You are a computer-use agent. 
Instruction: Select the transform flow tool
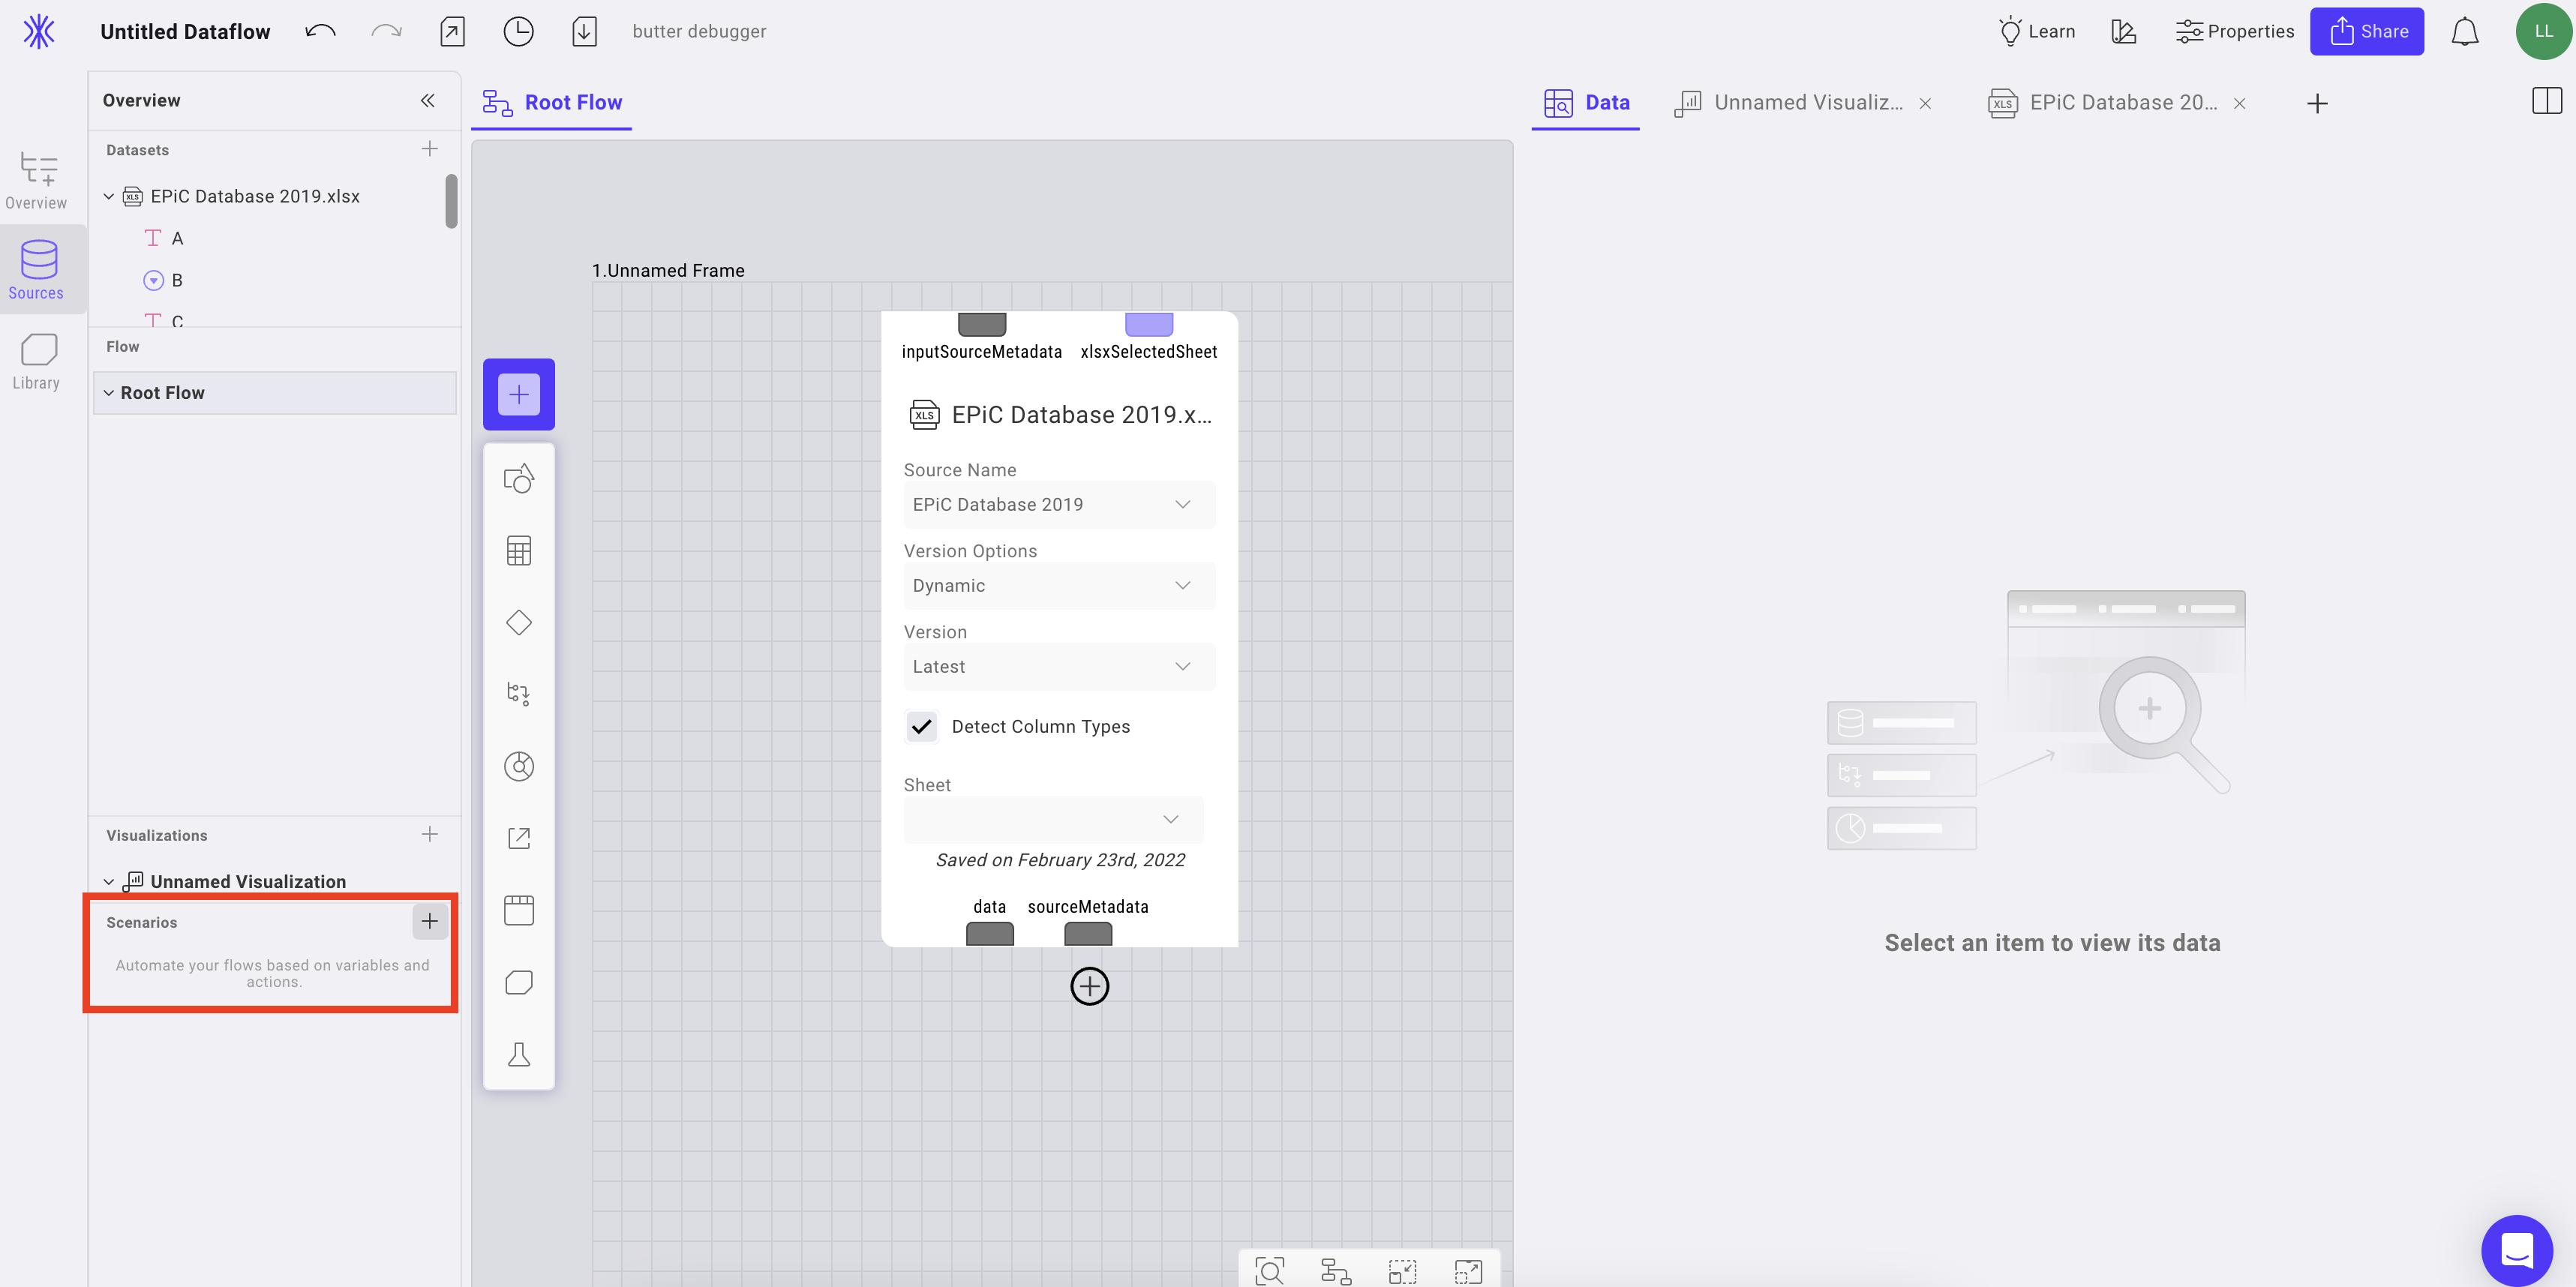(519, 694)
